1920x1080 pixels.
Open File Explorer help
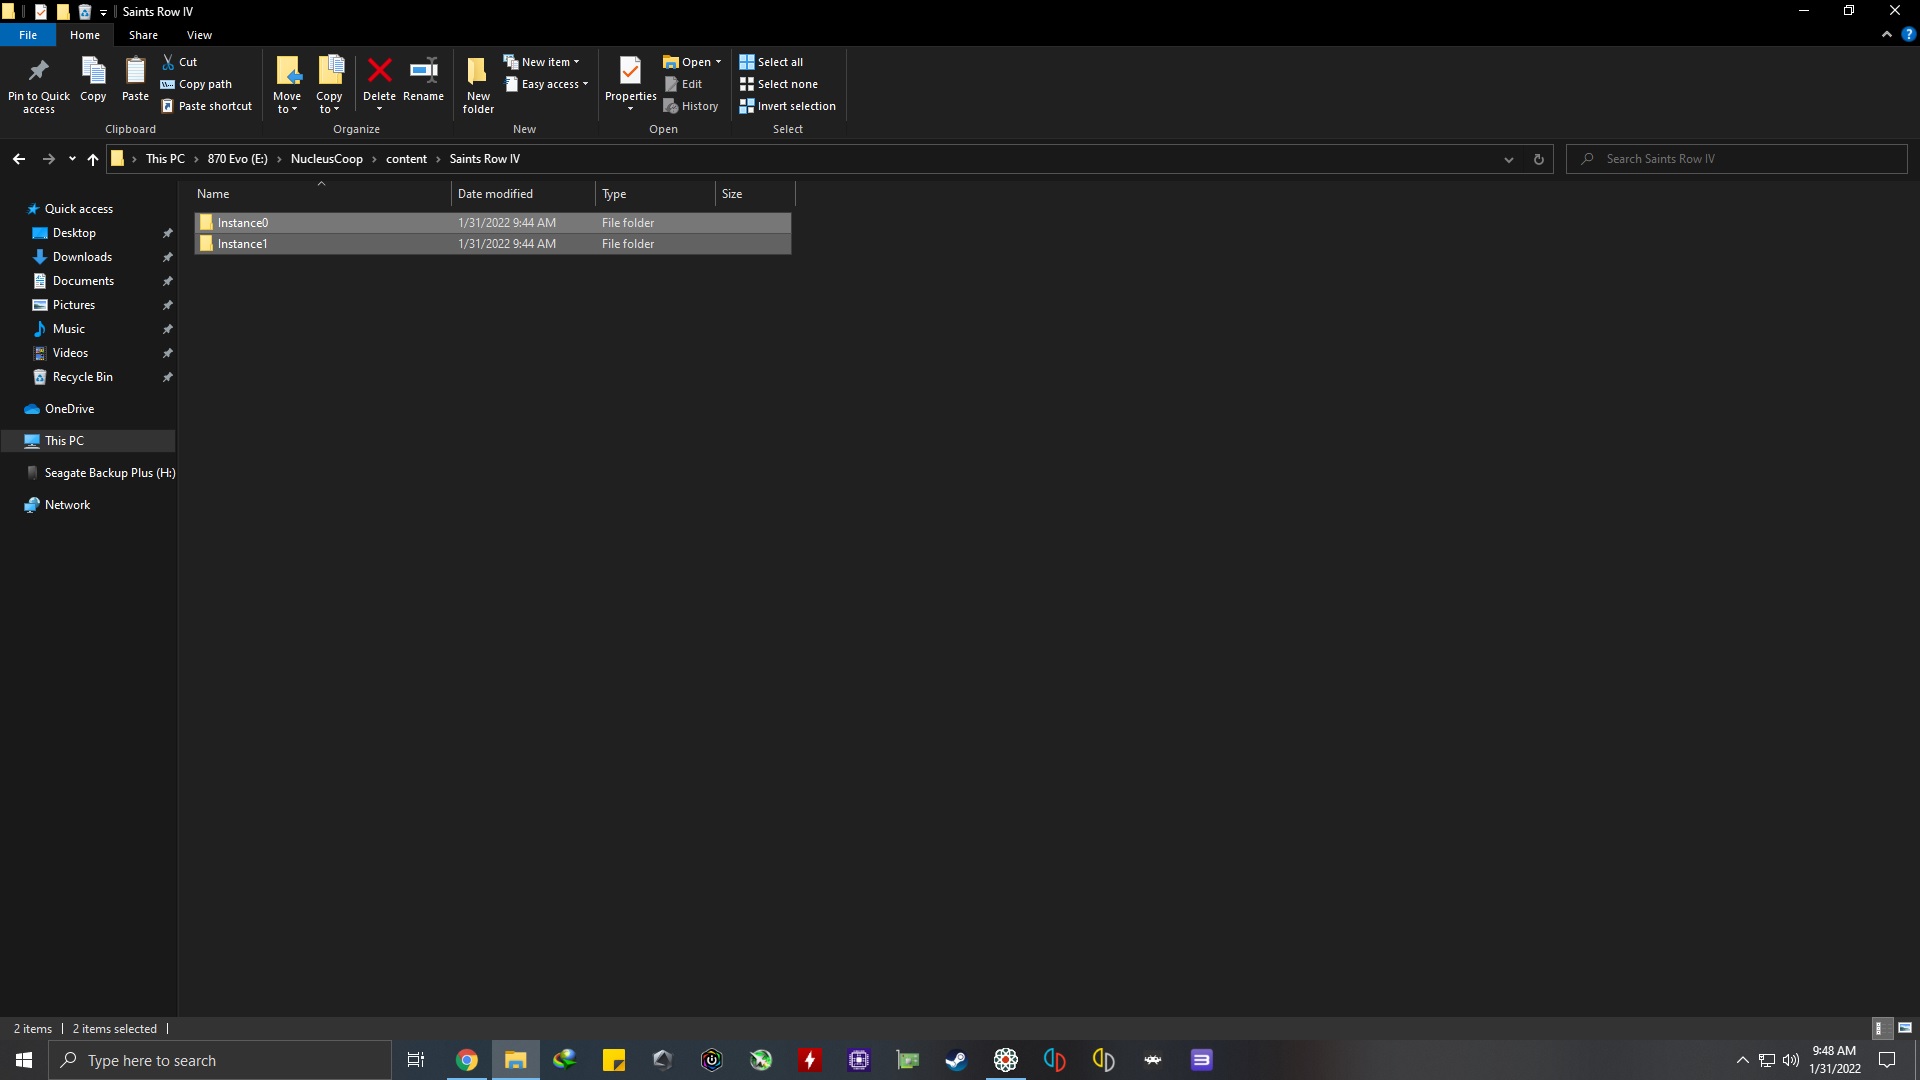[x=1908, y=35]
